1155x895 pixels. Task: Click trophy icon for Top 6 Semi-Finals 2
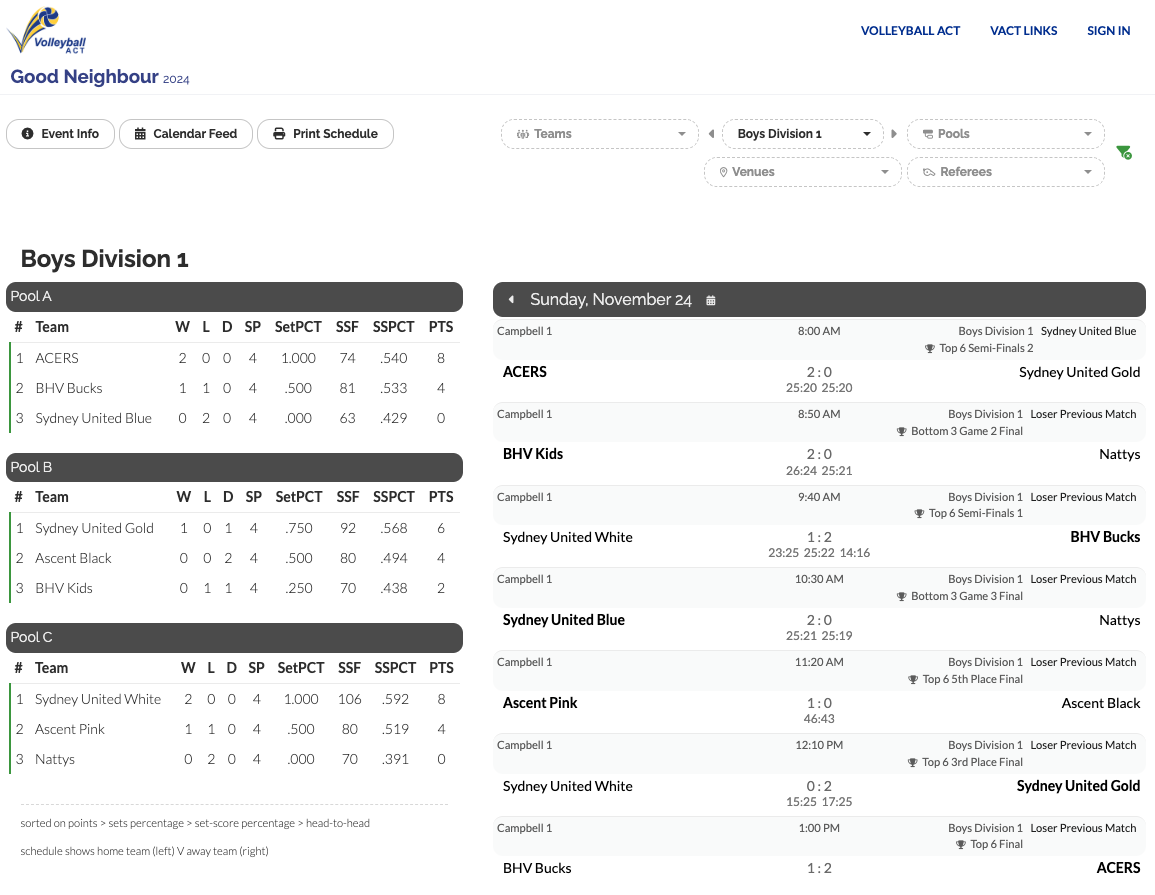(930, 349)
